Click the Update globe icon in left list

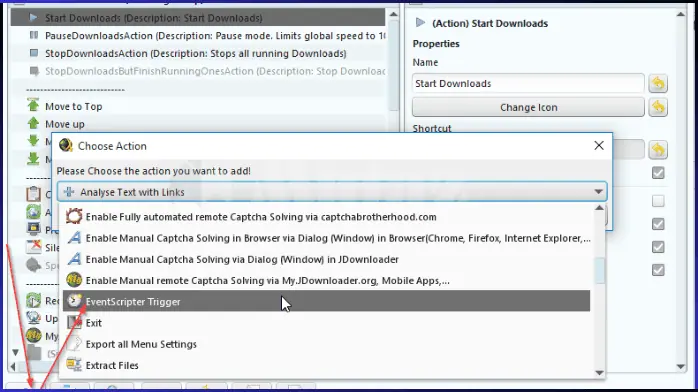tap(33, 318)
